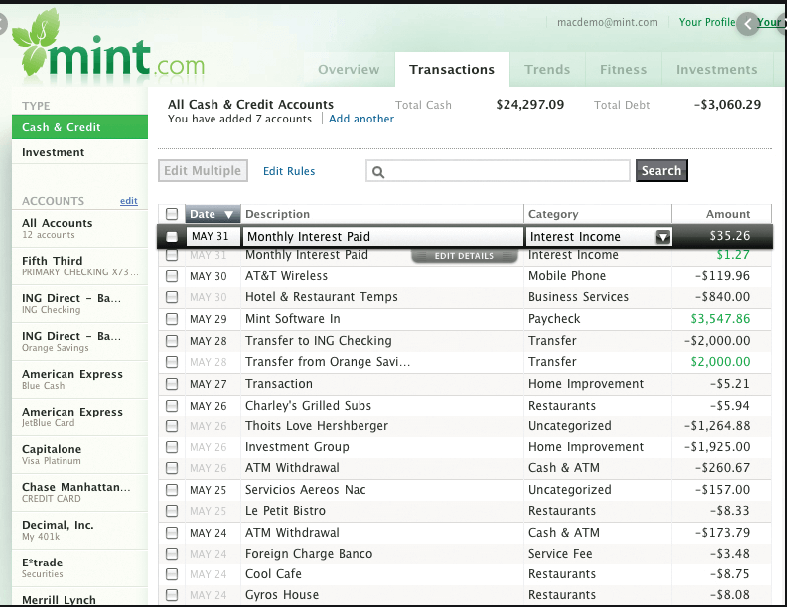Open the Fitness tab
The image size is (787, 607).
coord(623,69)
